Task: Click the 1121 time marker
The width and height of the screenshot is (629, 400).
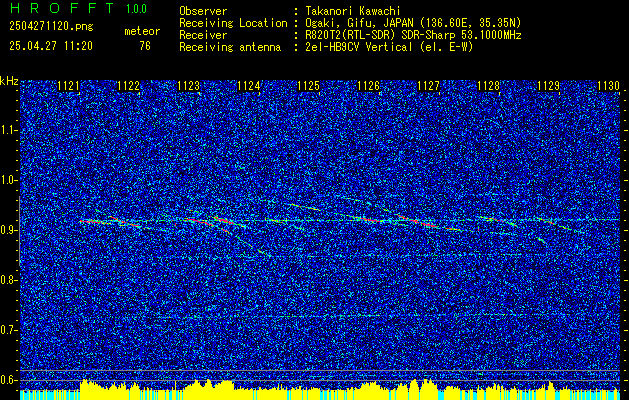Action: coord(68,86)
